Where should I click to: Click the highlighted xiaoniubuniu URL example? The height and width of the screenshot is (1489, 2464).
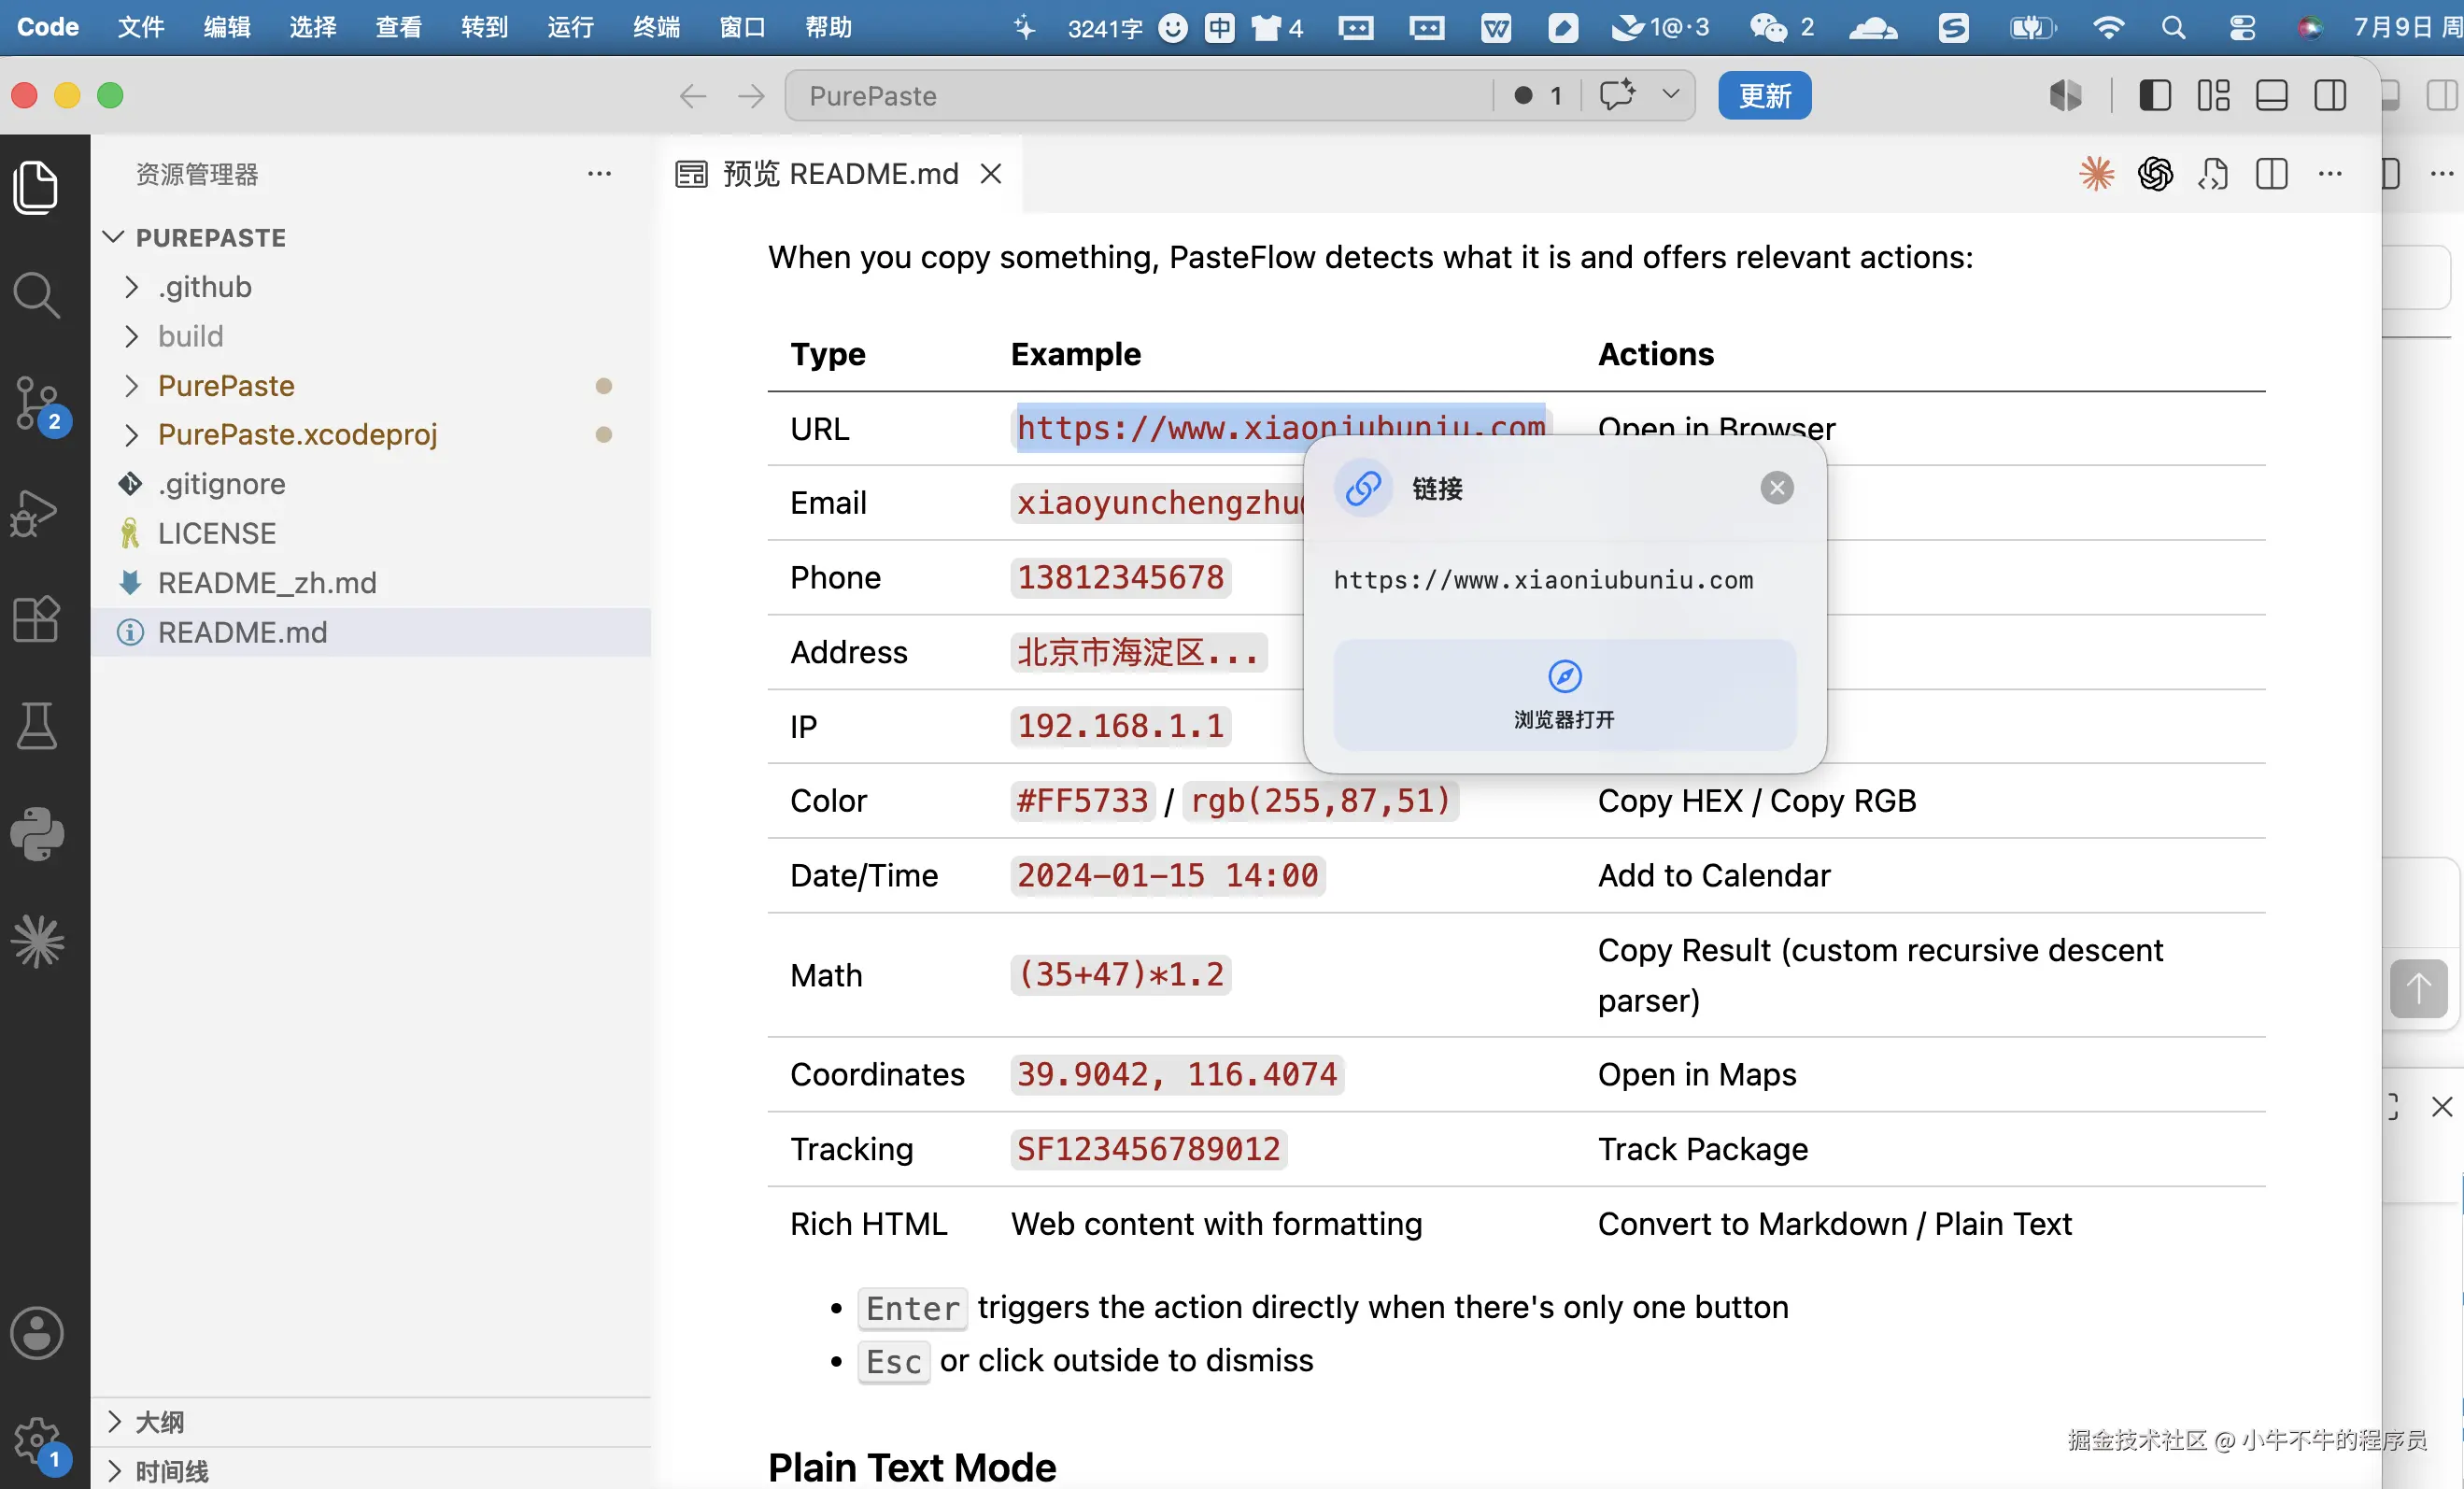[x=1280, y=428]
